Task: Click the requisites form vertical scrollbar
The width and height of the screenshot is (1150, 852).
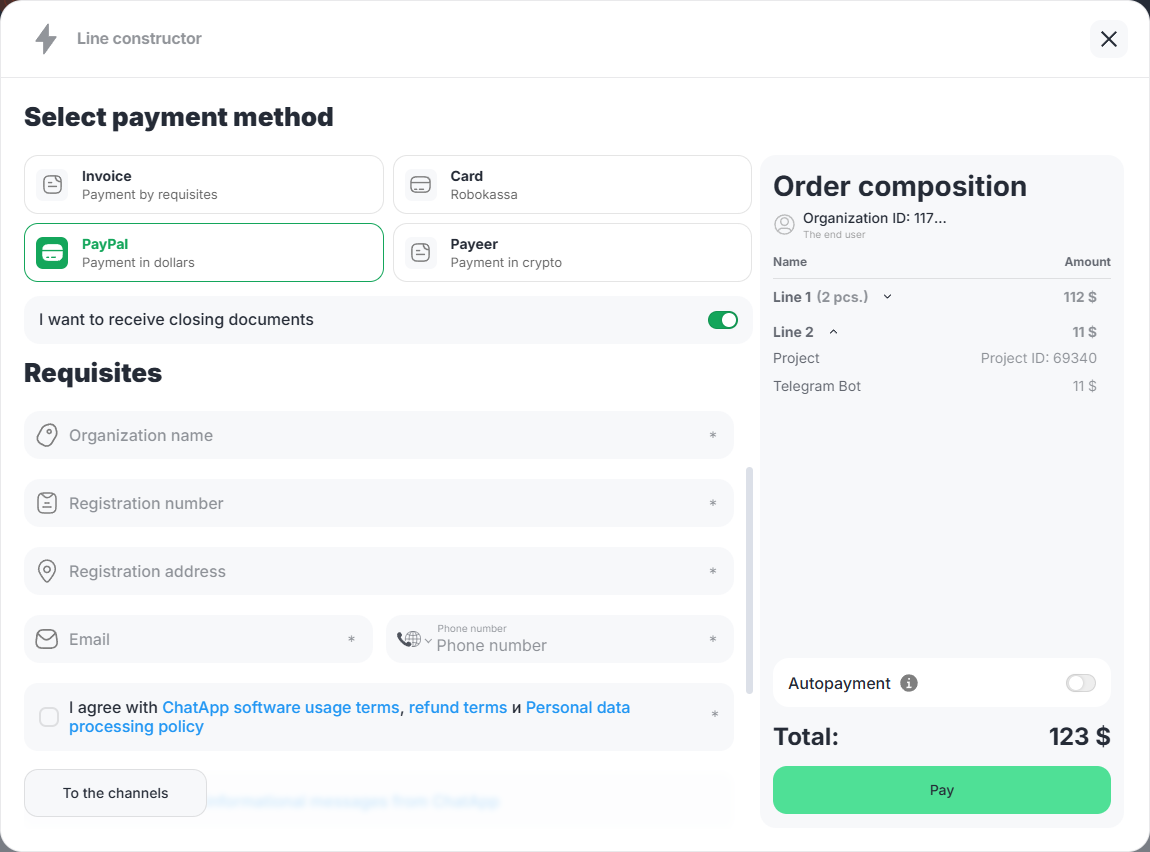Action: click(750, 580)
